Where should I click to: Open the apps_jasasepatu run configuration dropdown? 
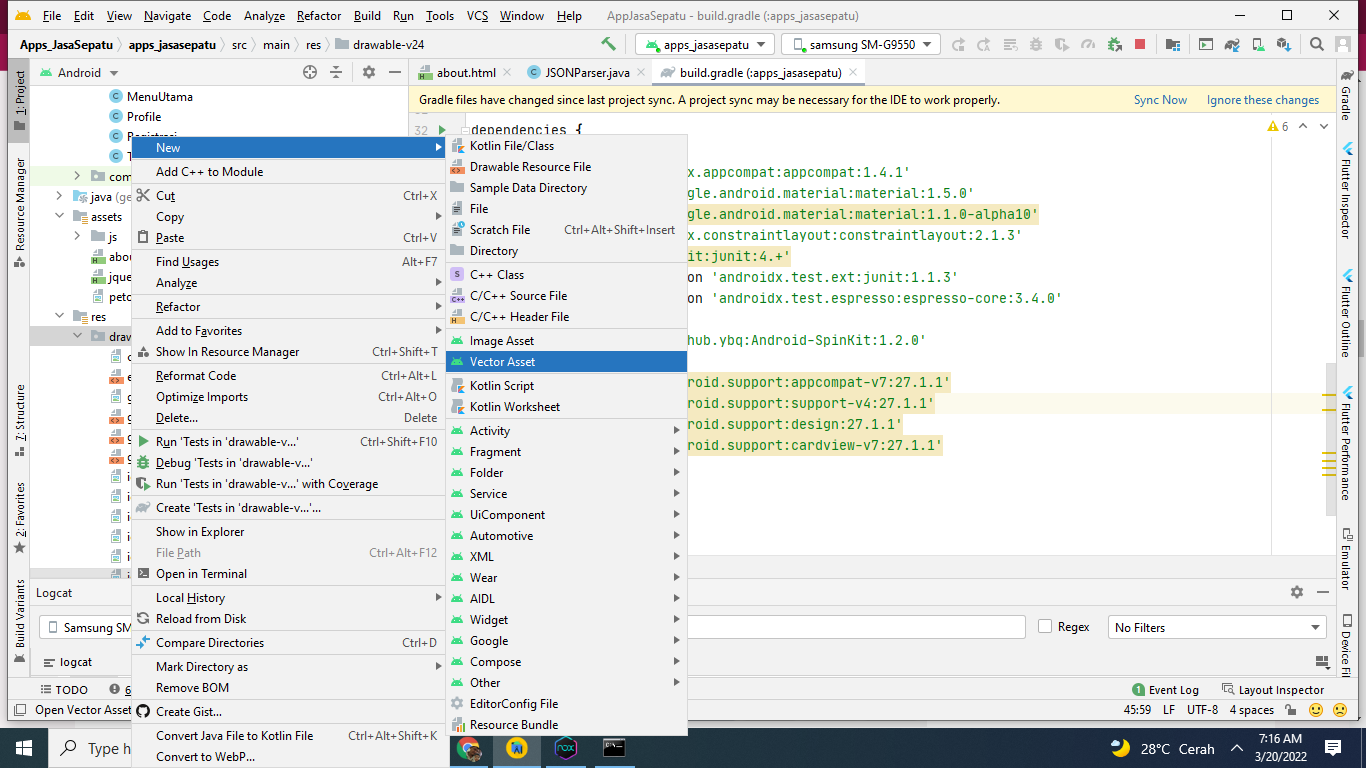click(705, 44)
